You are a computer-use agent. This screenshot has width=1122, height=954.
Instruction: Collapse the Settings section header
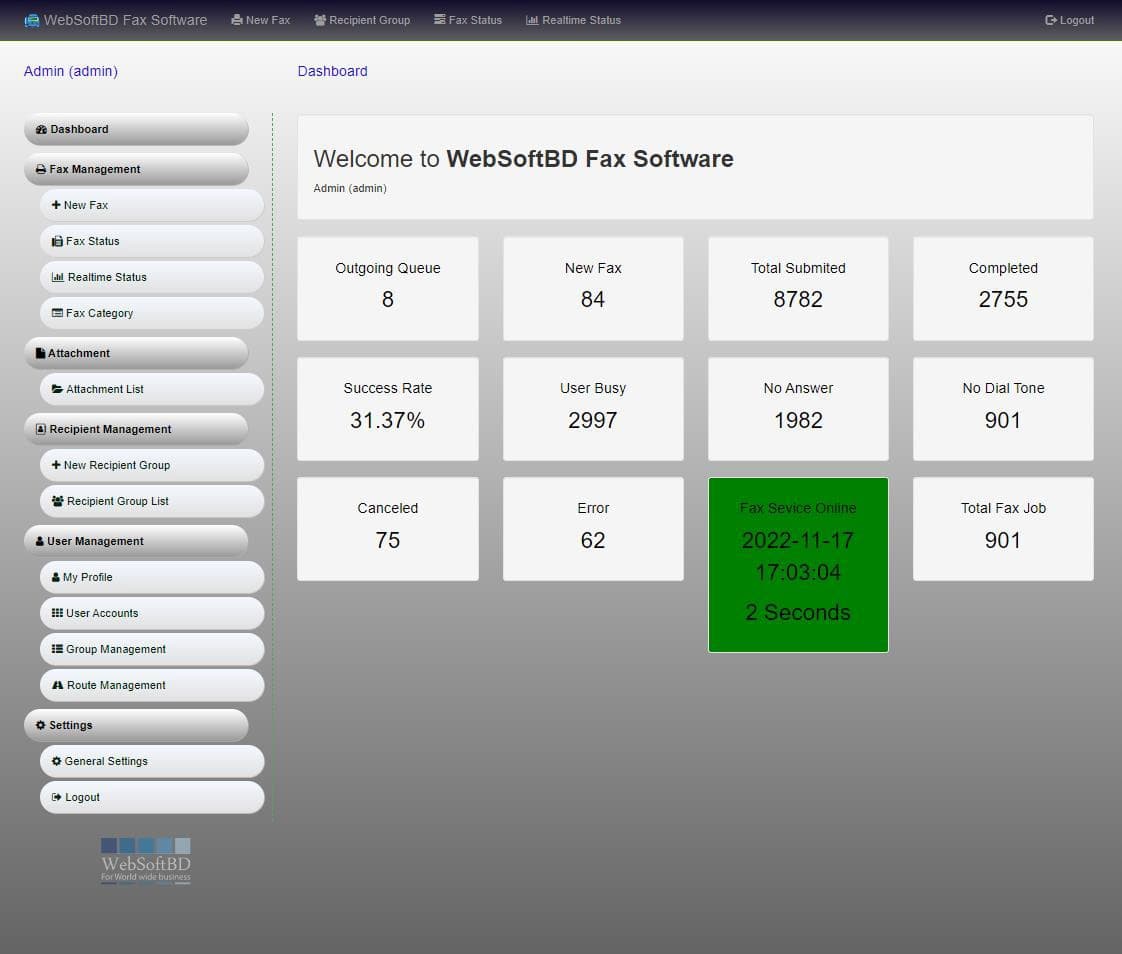[x=137, y=725]
